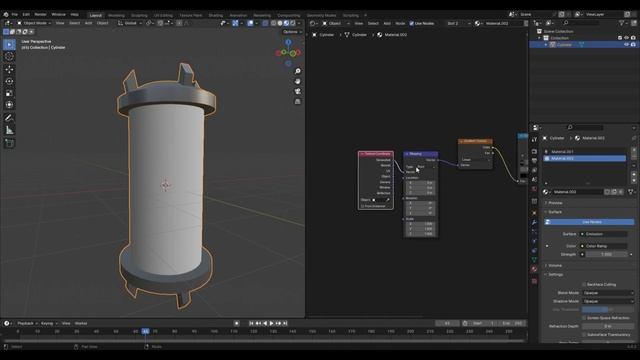This screenshot has height=360, width=640.
Task: Open Slot 2 dropdown in node editor header
Action: tap(458, 23)
